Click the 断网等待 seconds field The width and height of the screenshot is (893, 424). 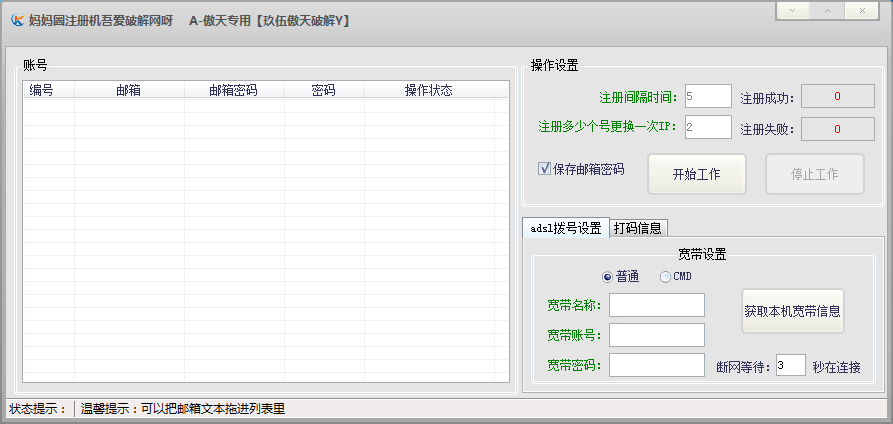789,365
